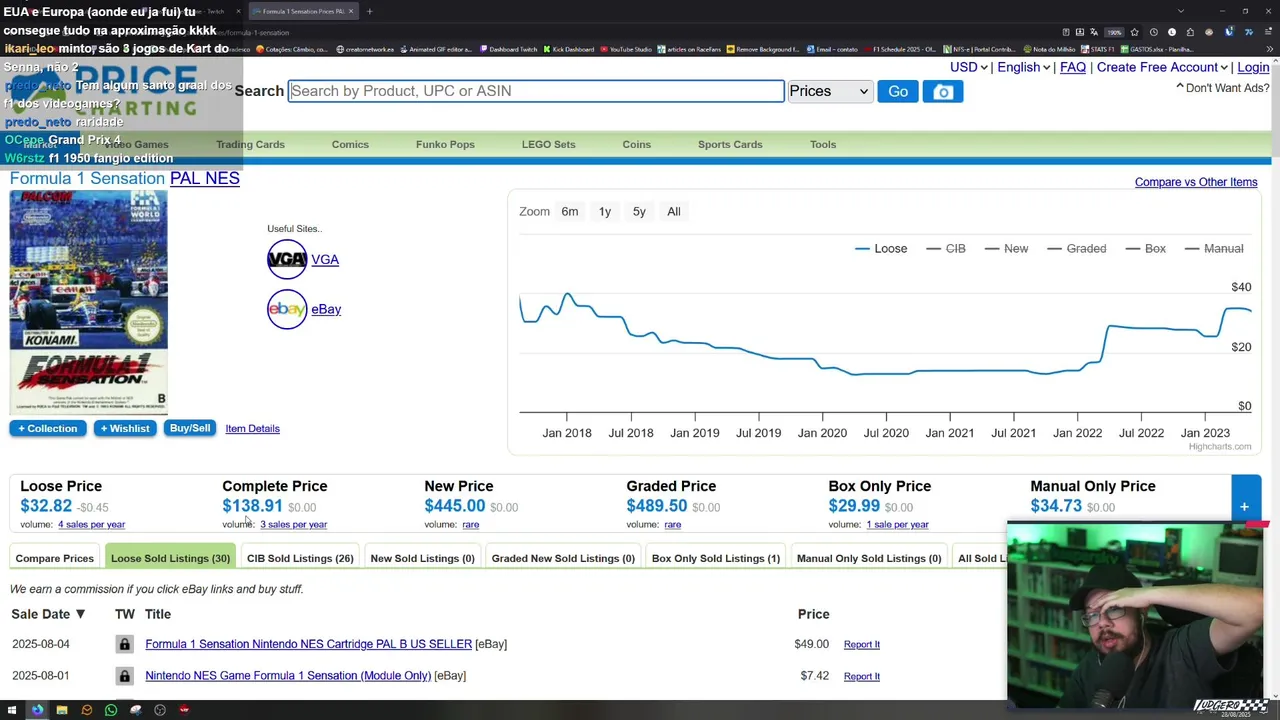Image resolution: width=1280 pixels, height=720 pixels.
Task: Toggle the New series in chart legend
Action: click(1006, 248)
